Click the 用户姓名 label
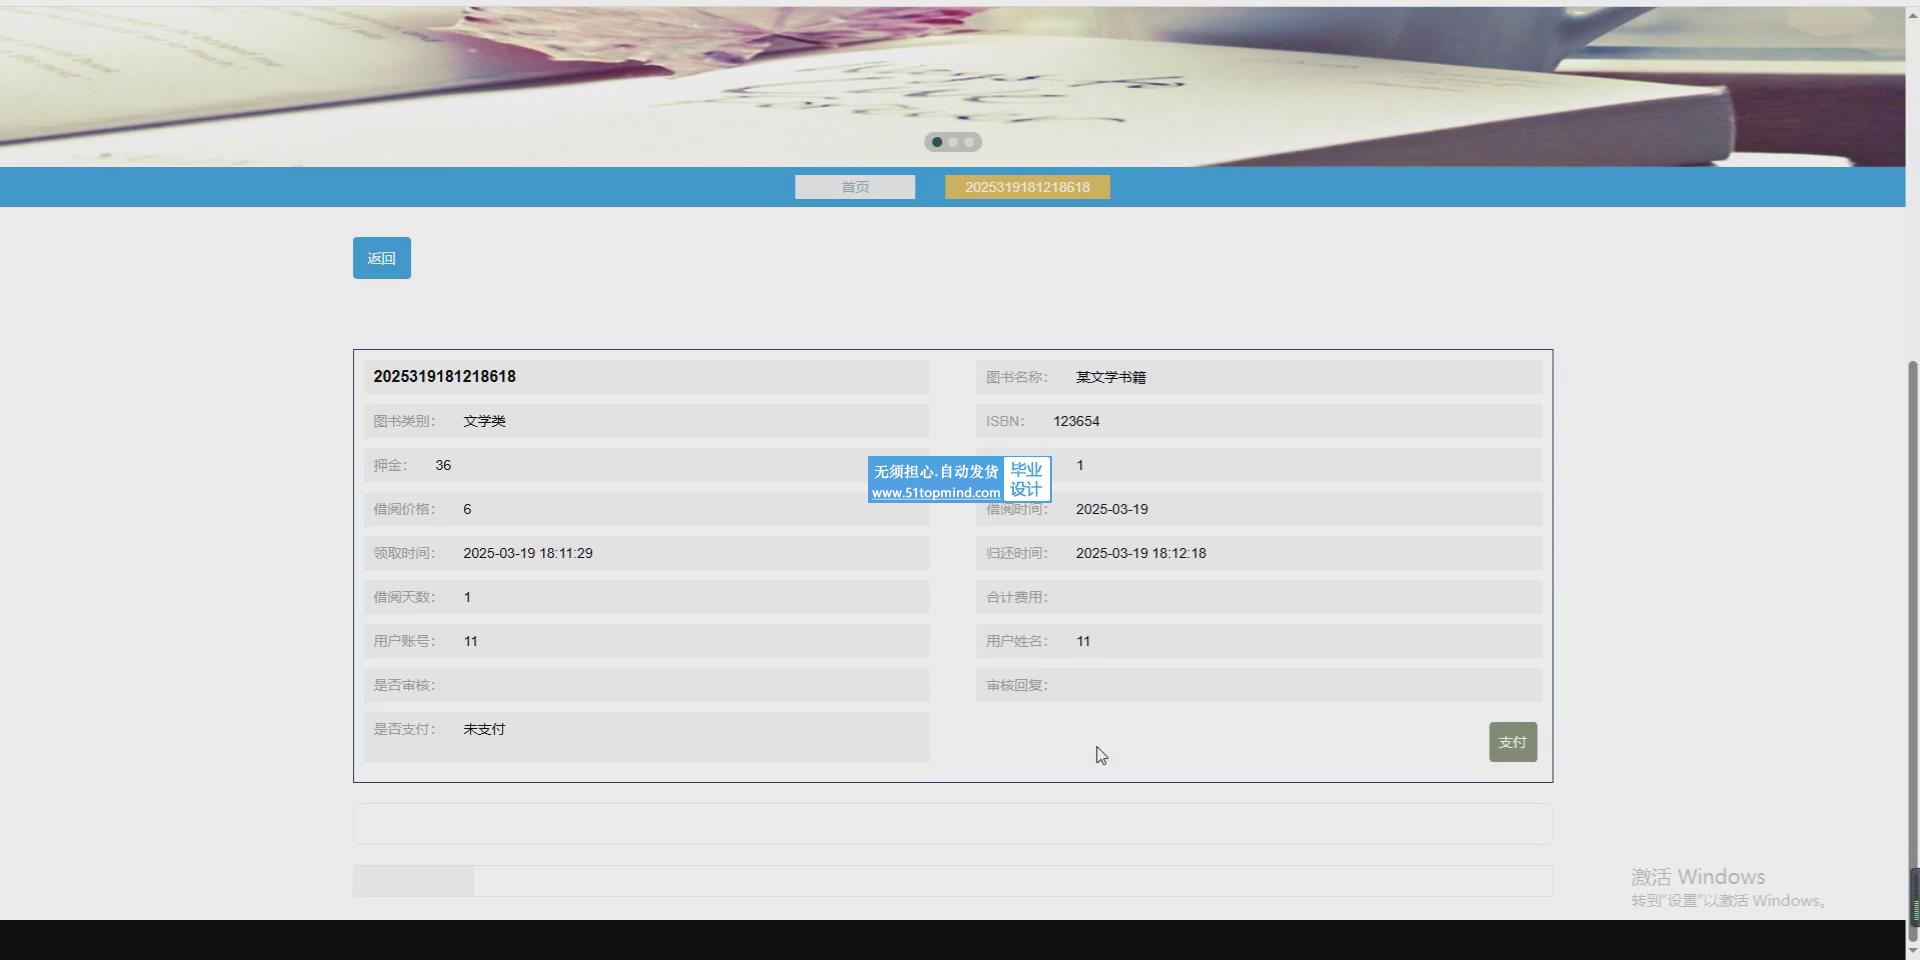This screenshot has height=960, width=1920. point(1017,641)
